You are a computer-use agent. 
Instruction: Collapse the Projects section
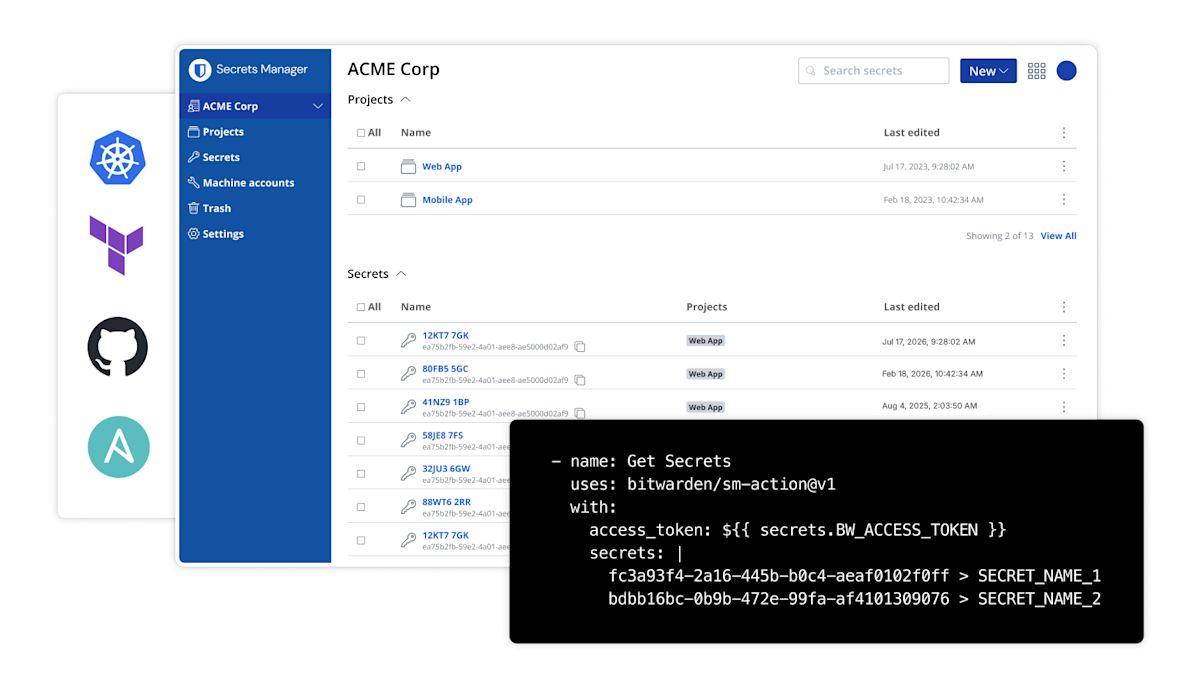pyautogui.click(x=404, y=99)
